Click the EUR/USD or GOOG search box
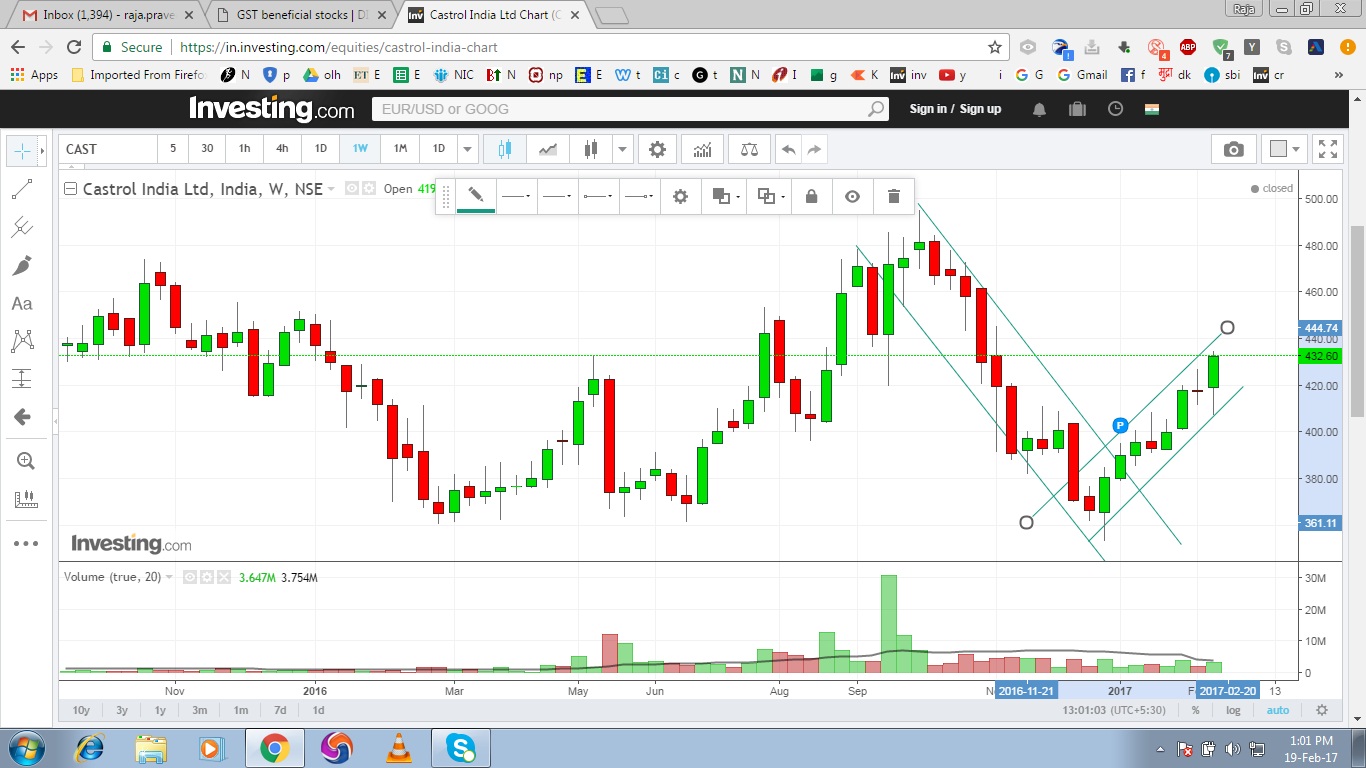The height and width of the screenshot is (768, 1366). coord(630,109)
